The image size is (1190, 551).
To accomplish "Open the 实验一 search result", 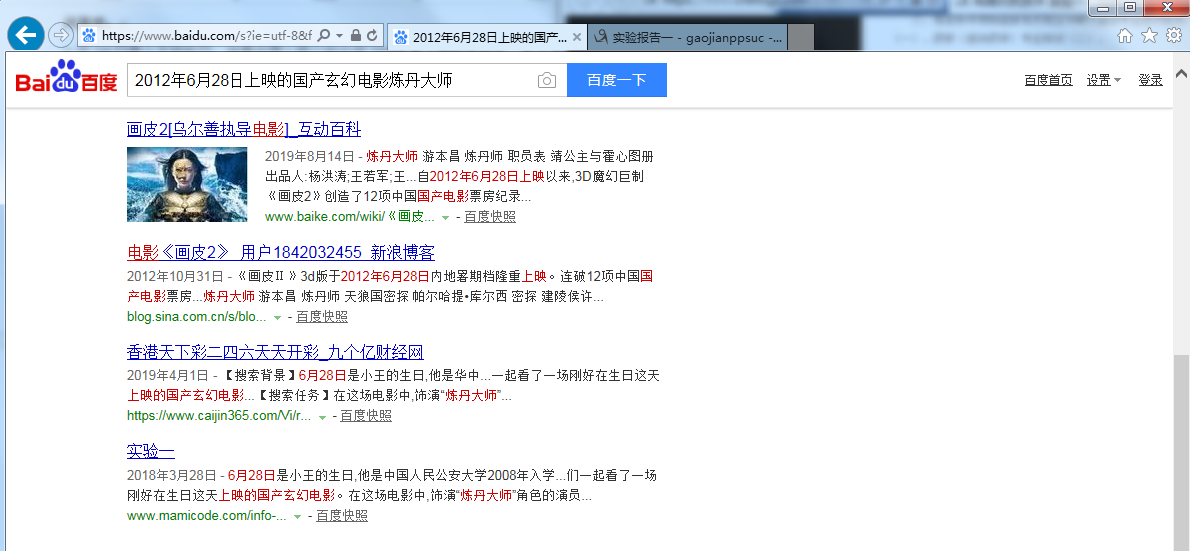I will [150, 452].
